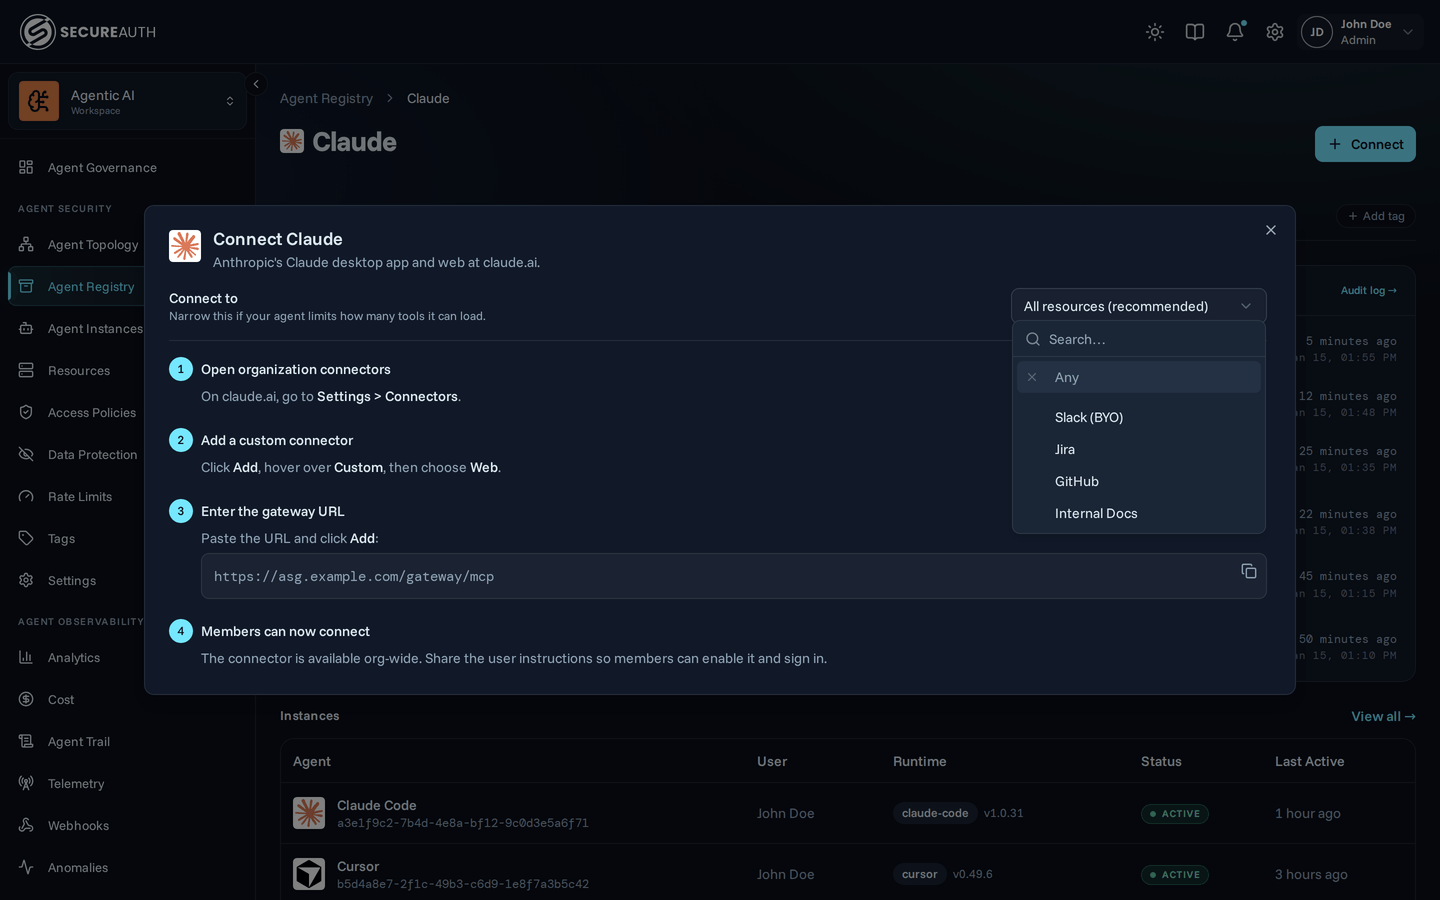This screenshot has height=900, width=1440.
Task: Click gateway URL text field
Action: tap(734, 576)
